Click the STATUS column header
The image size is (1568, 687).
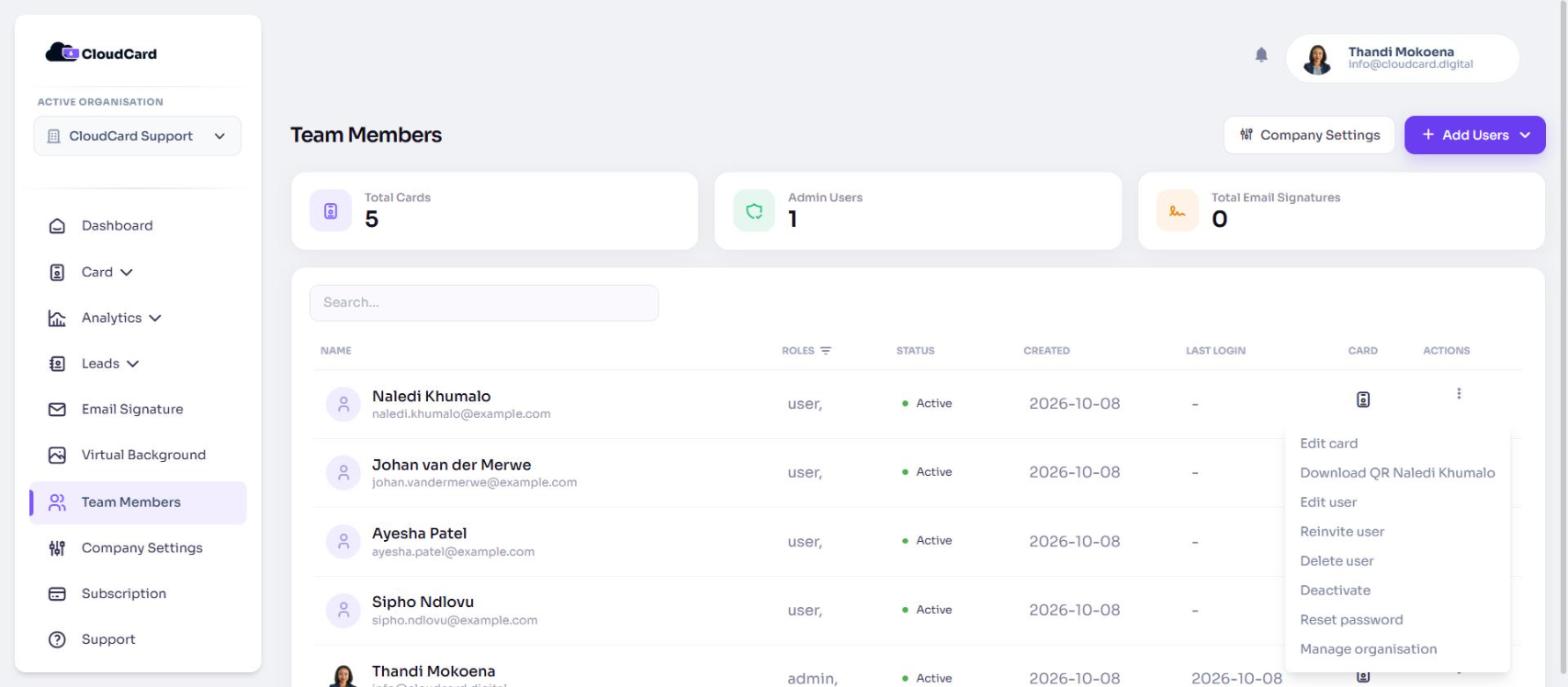click(x=915, y=351)
